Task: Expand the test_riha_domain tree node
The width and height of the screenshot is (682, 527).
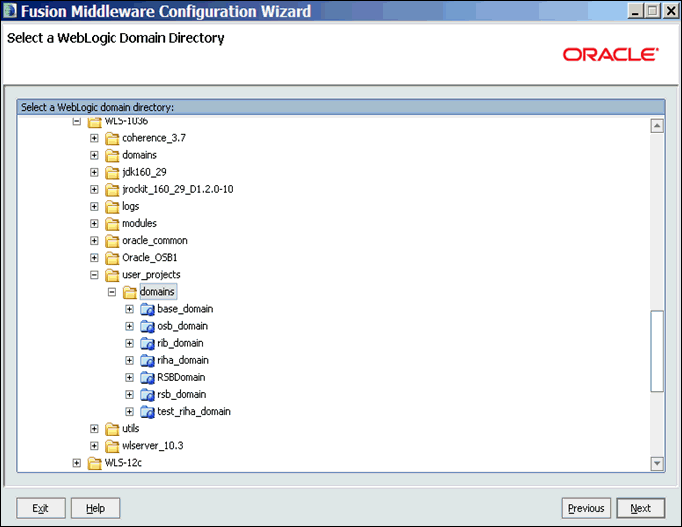Action: tap(129, 412)
